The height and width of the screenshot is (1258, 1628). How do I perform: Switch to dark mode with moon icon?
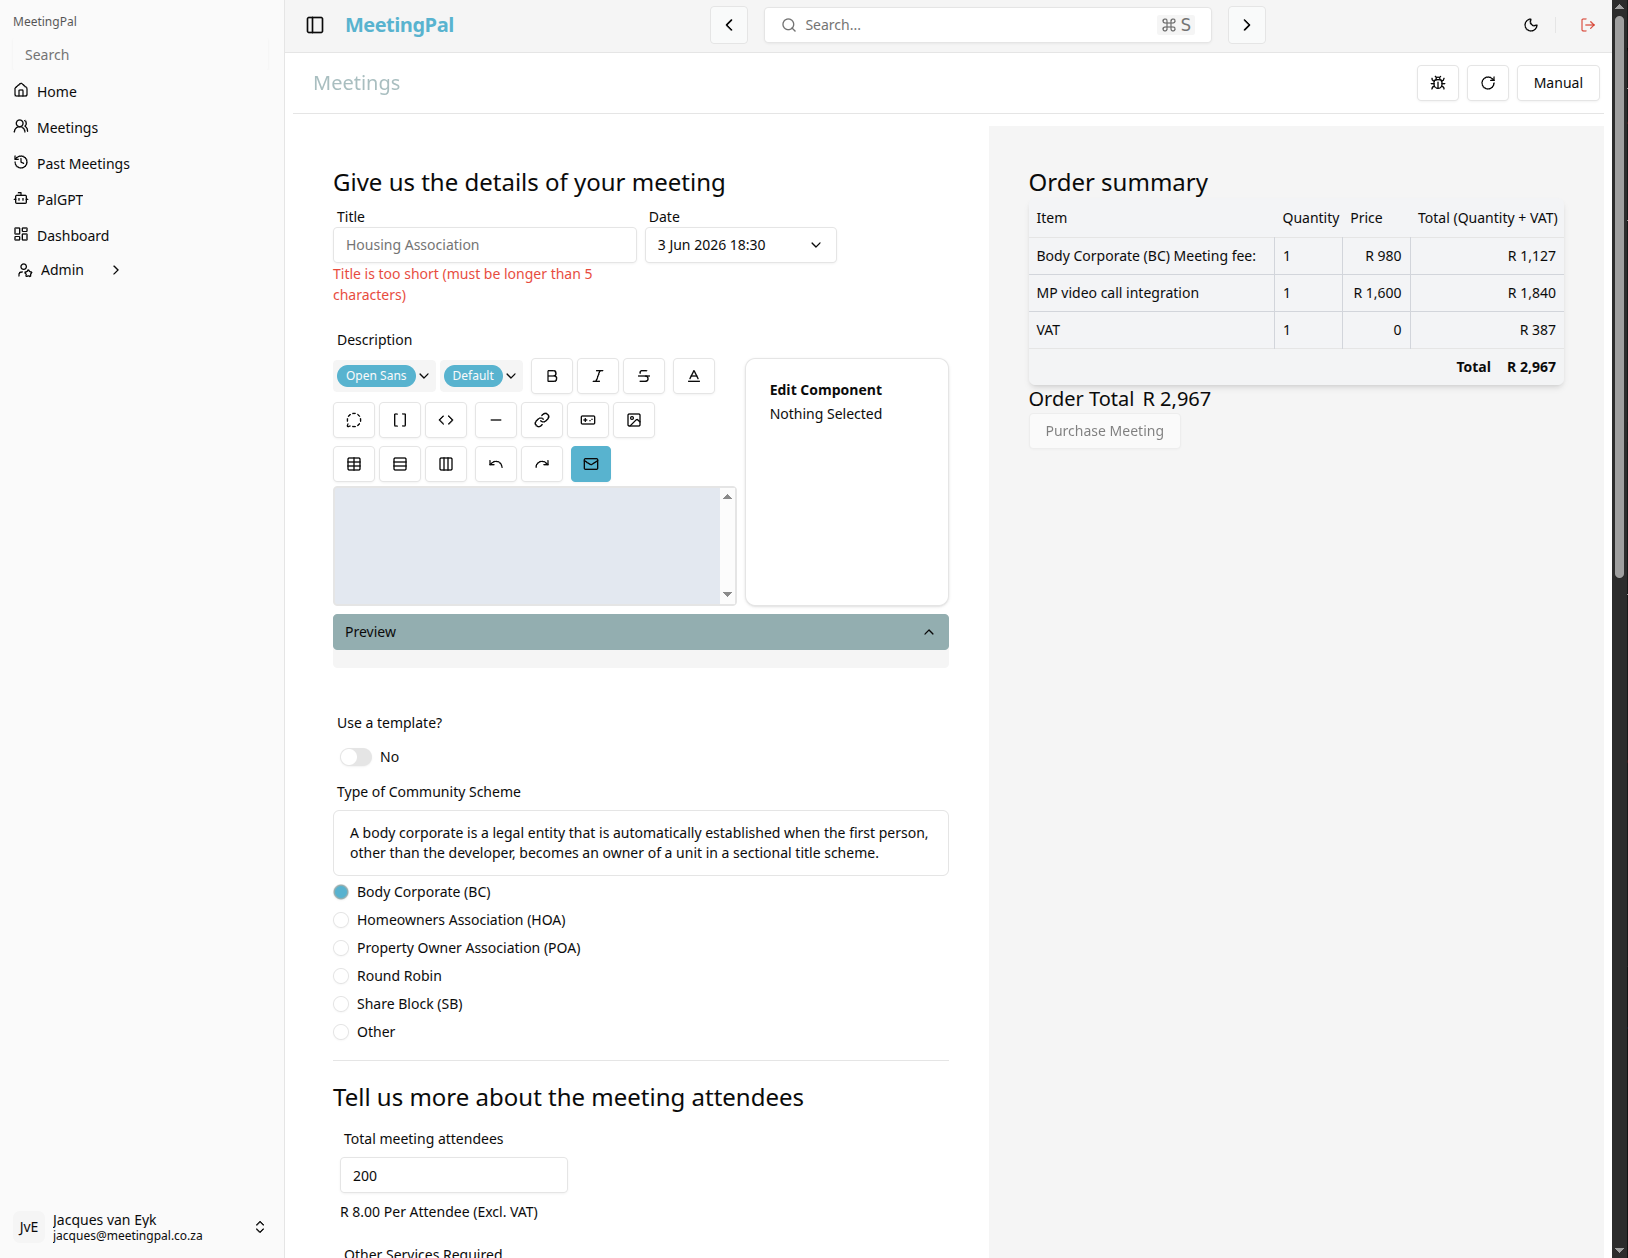coord(1531,25)
